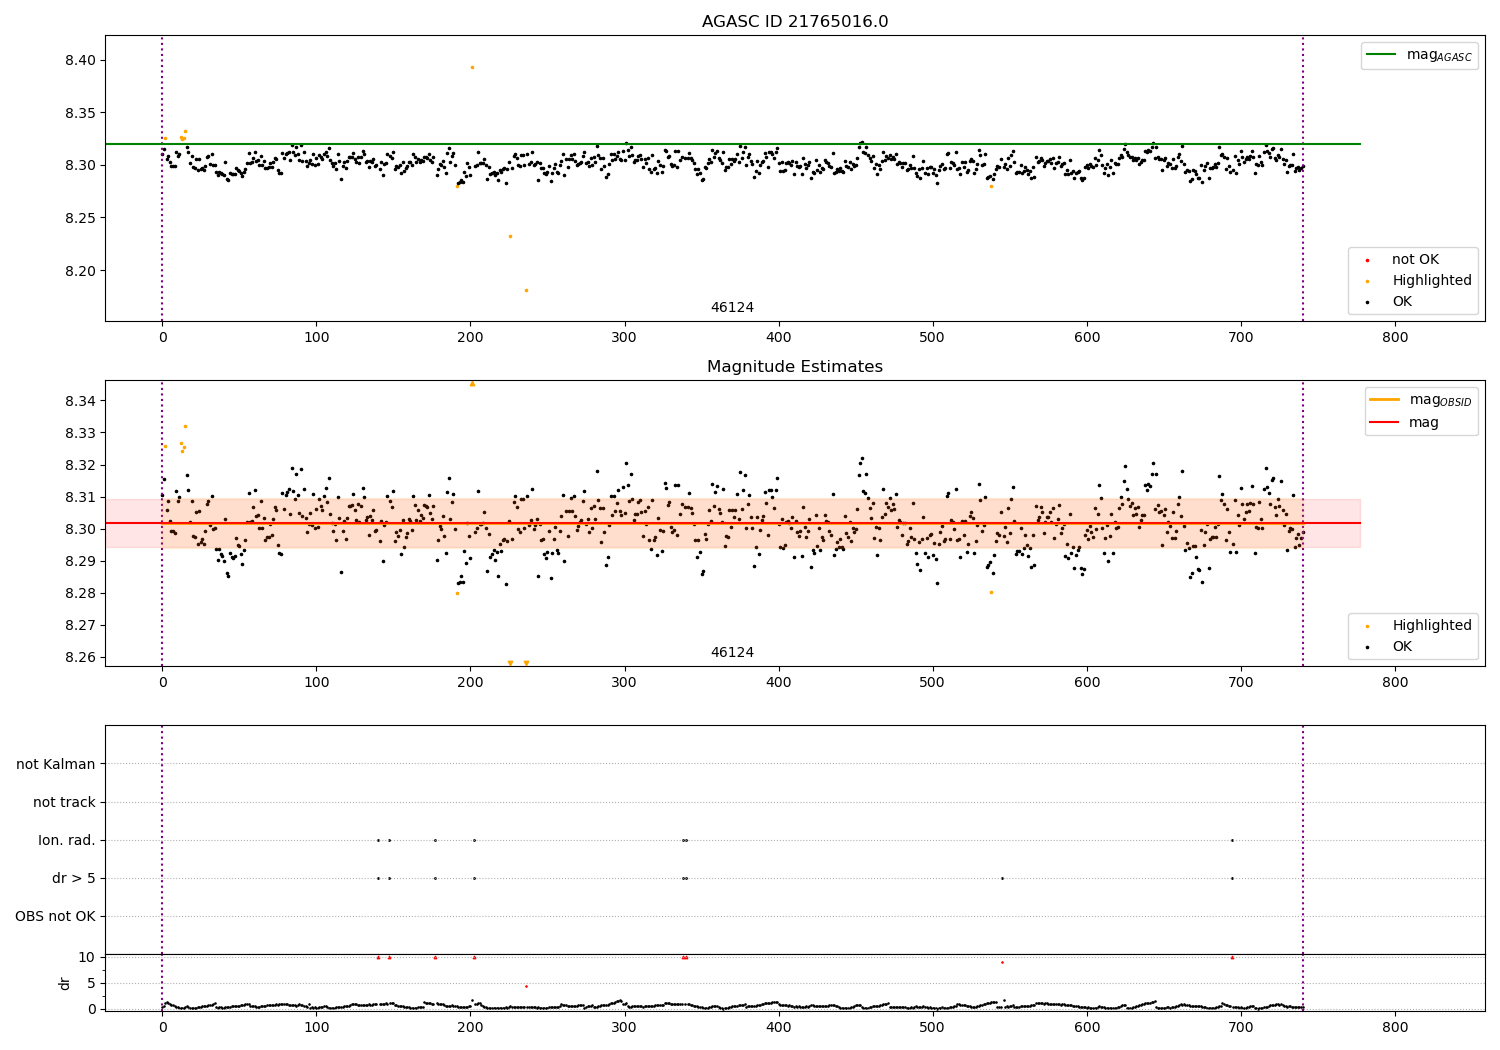Click the 'dr > 5' point near x=545
This screenshot has height=1050, width=1500.
pyautogui.click(x=1002, y=878)
